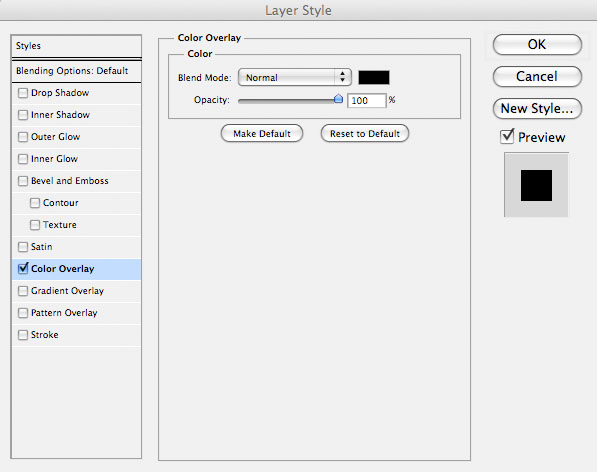The image size is (597, 472).
Task: Confirm with the OK button
Action: (537, 45)
